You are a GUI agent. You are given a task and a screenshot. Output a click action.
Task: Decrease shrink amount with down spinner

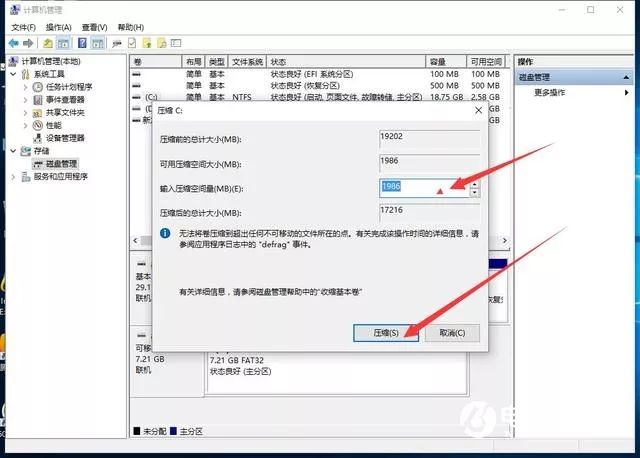coord(474,193)
